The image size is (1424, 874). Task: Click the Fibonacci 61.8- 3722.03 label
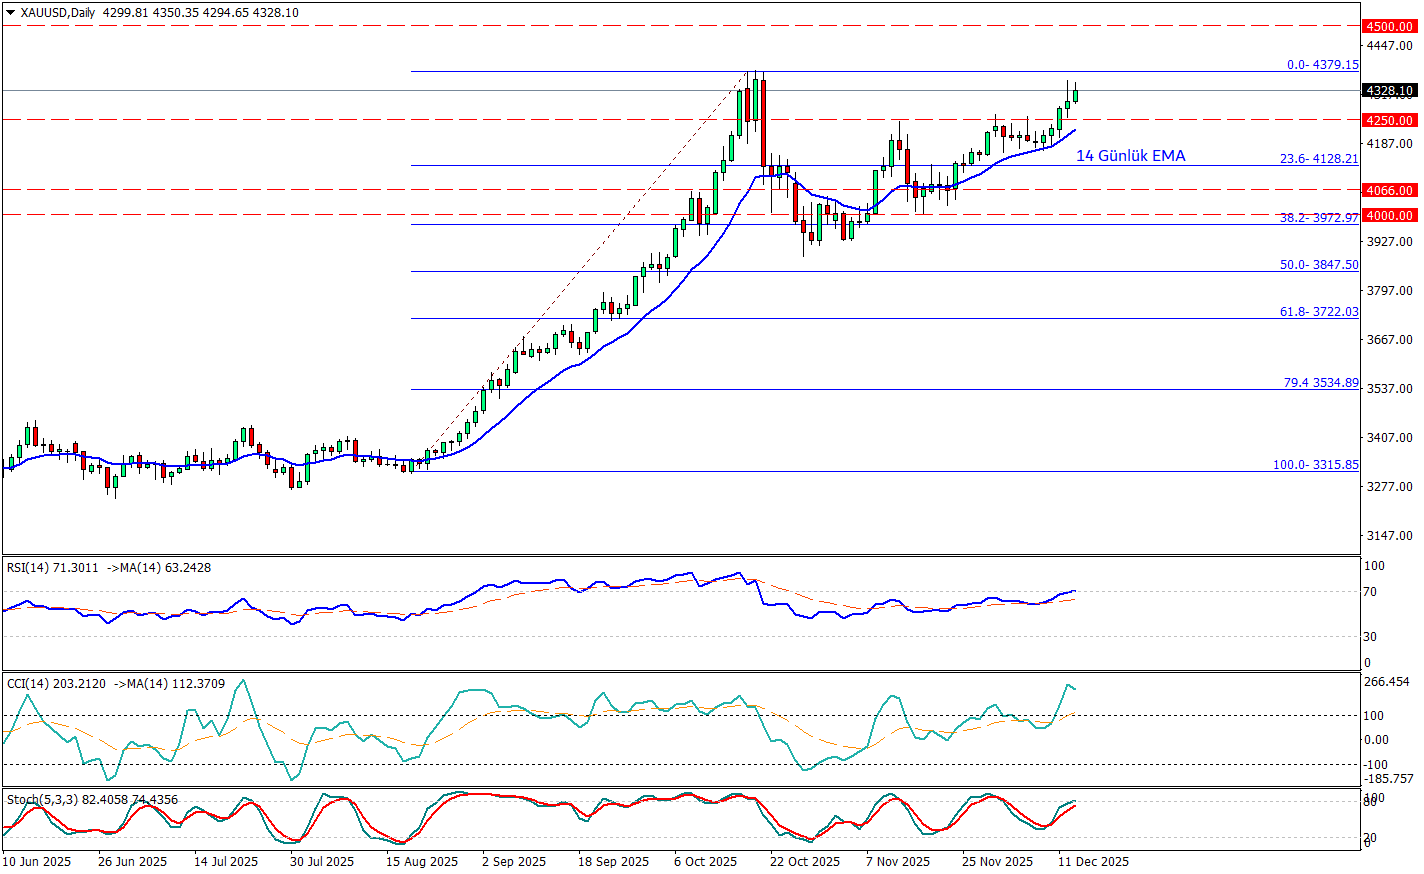pyautogui.click(x=1319, y=312)
